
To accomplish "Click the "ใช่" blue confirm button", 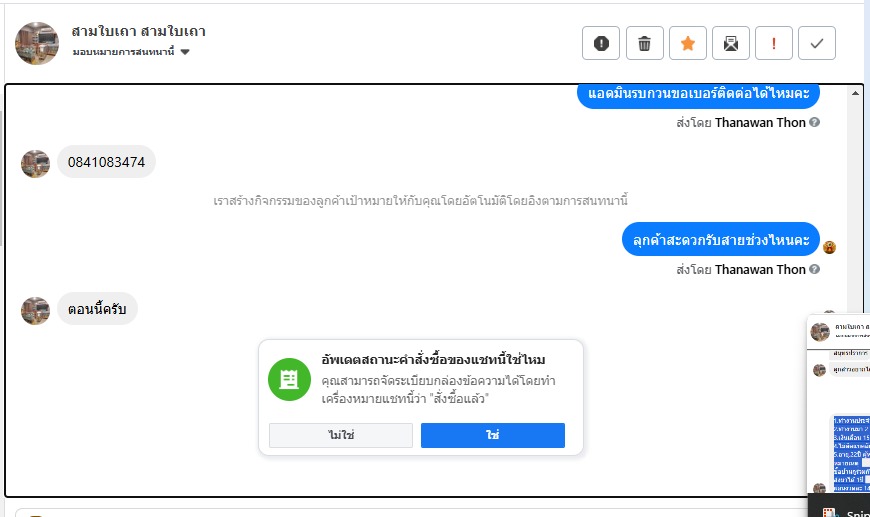I will point(492,435).
